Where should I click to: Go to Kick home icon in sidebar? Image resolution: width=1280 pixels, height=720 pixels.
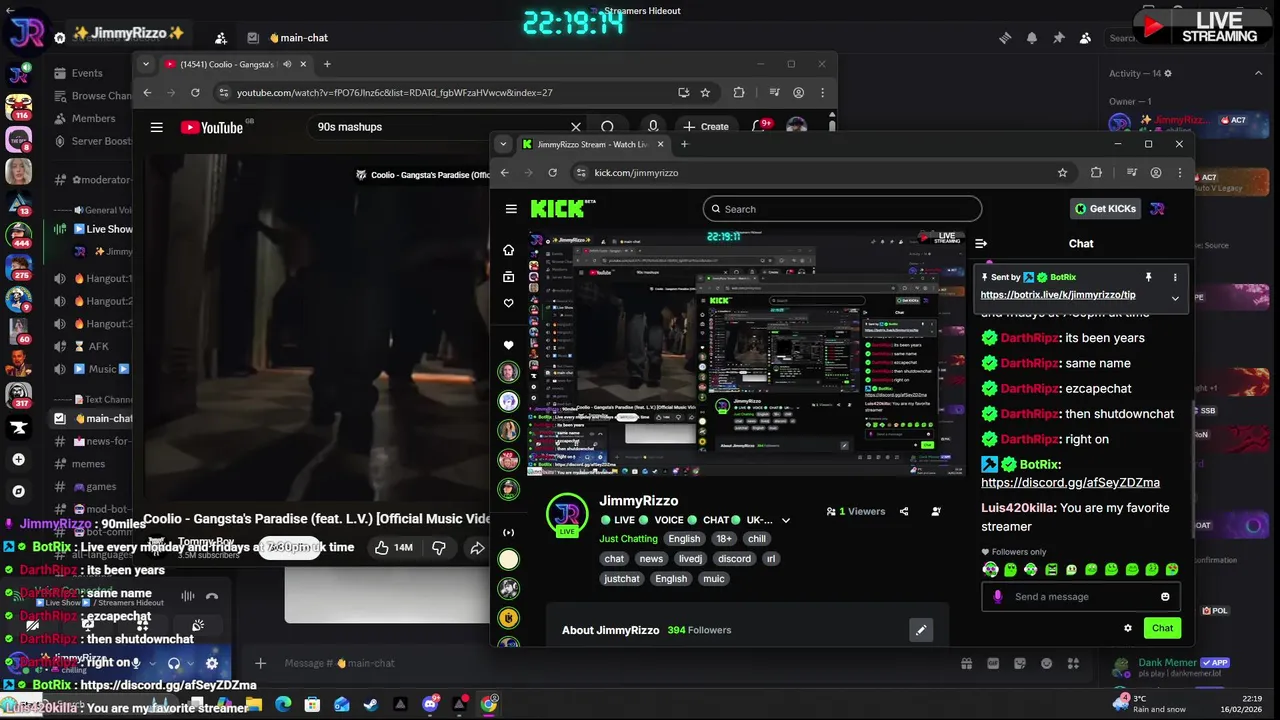[508, 250]
